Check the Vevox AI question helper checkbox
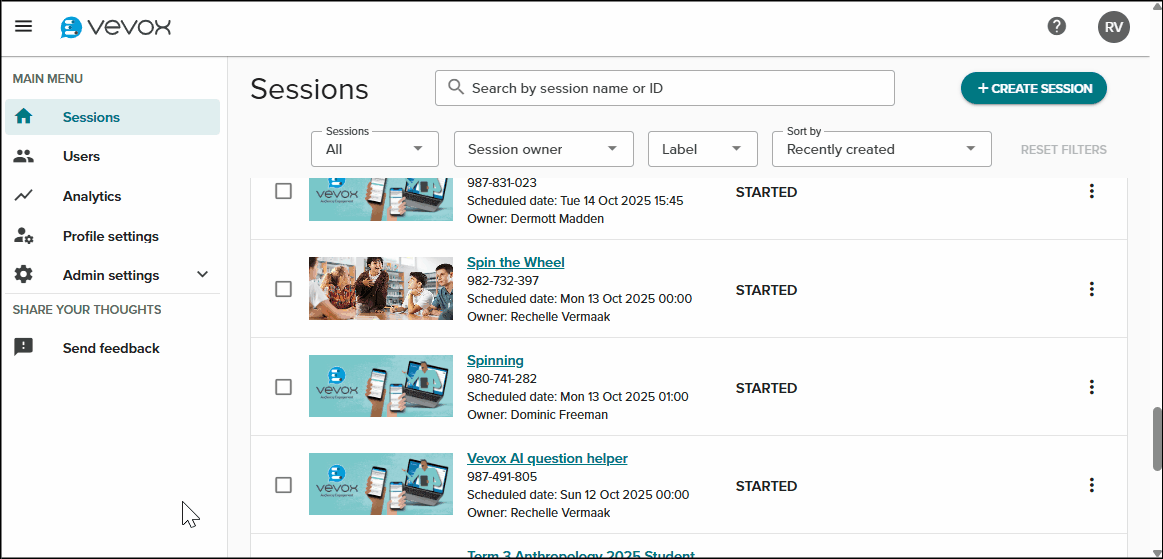 click(x=283, y=485)
